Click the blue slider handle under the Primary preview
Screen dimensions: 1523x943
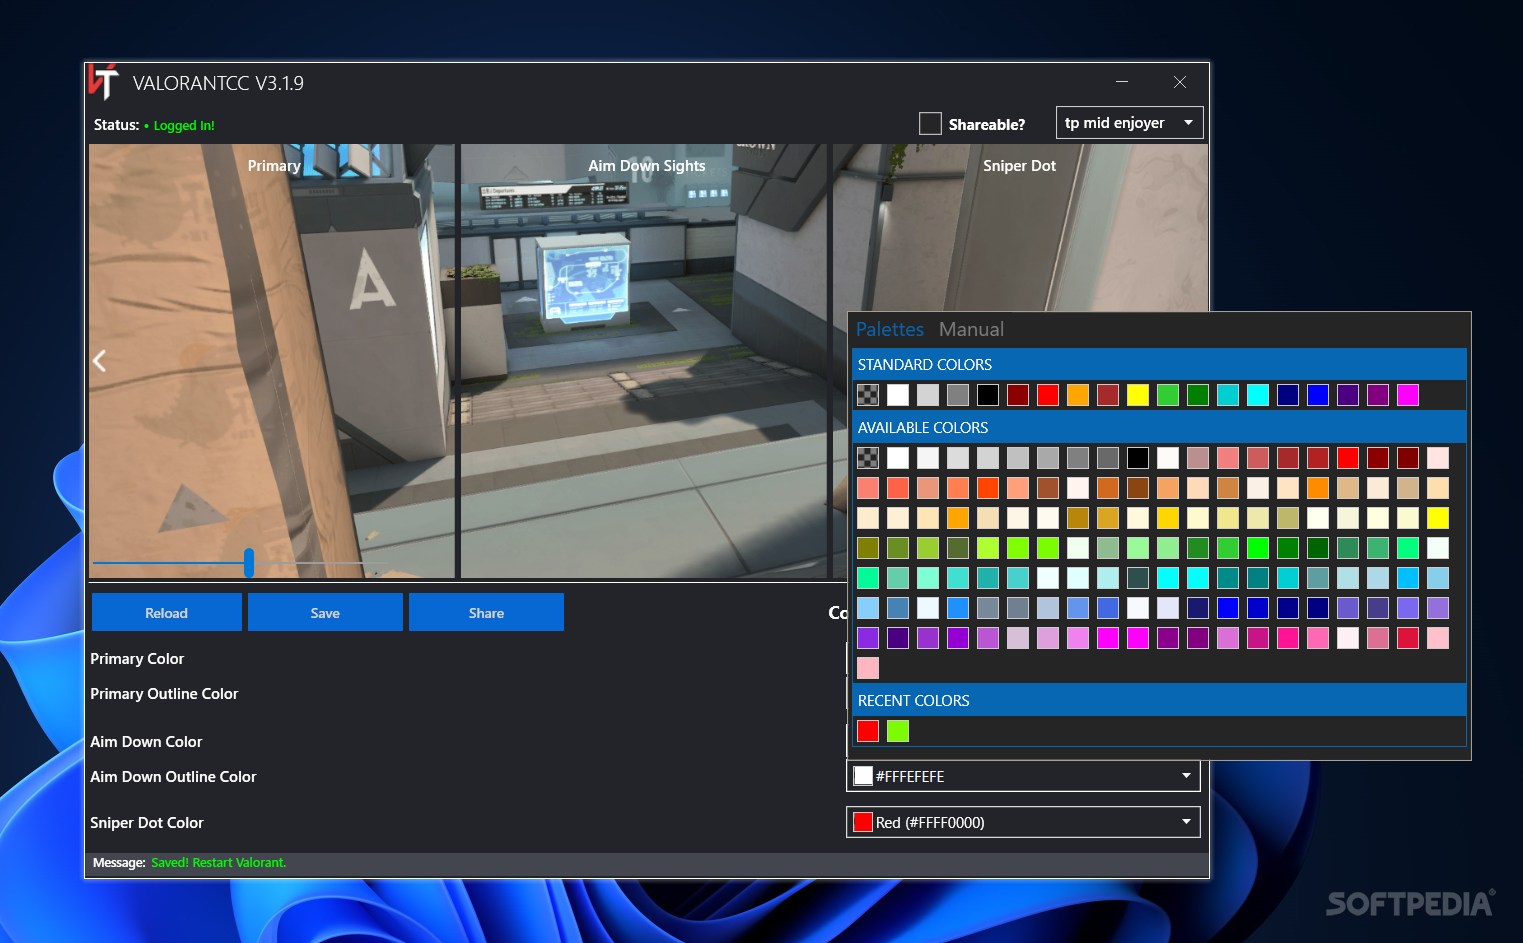point(249,563)
